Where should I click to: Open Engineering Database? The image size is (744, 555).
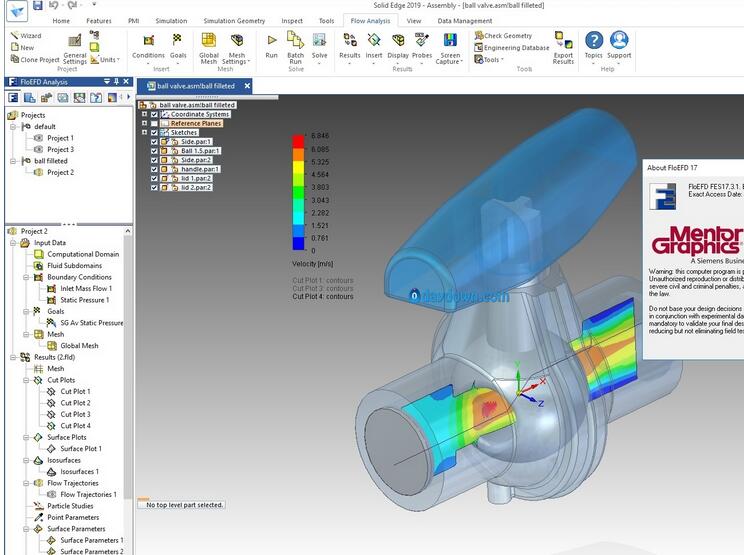click(512, 47)
